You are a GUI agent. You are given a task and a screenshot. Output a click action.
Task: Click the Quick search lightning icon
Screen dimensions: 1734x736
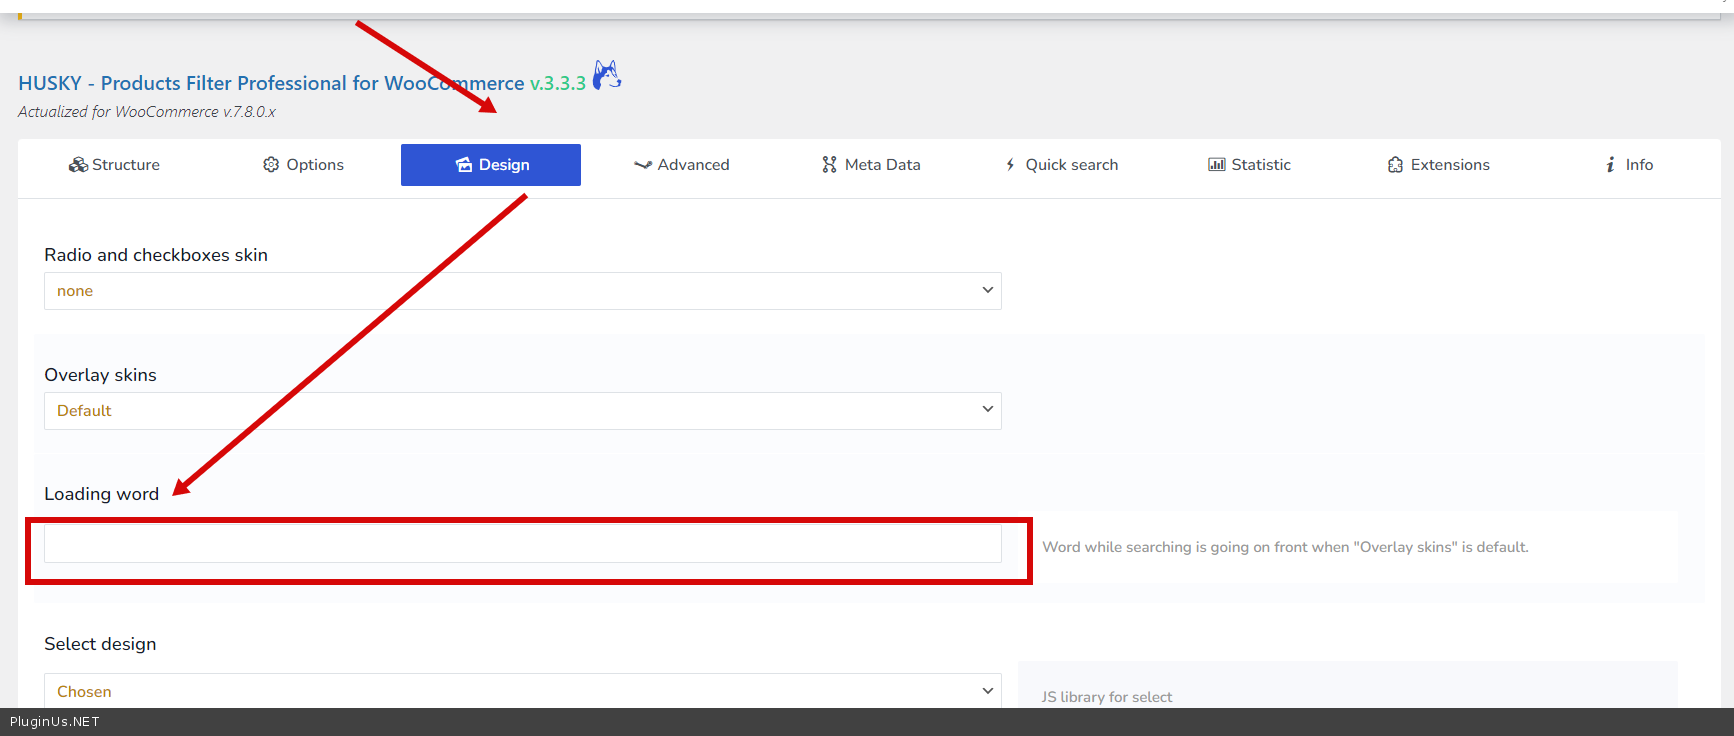(1010, 165)
